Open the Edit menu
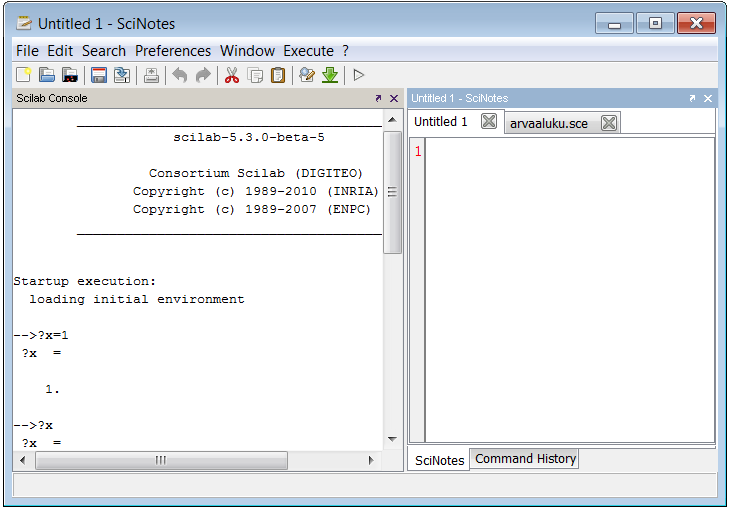Viewport: 729px width, 511px height. (60, 51)
